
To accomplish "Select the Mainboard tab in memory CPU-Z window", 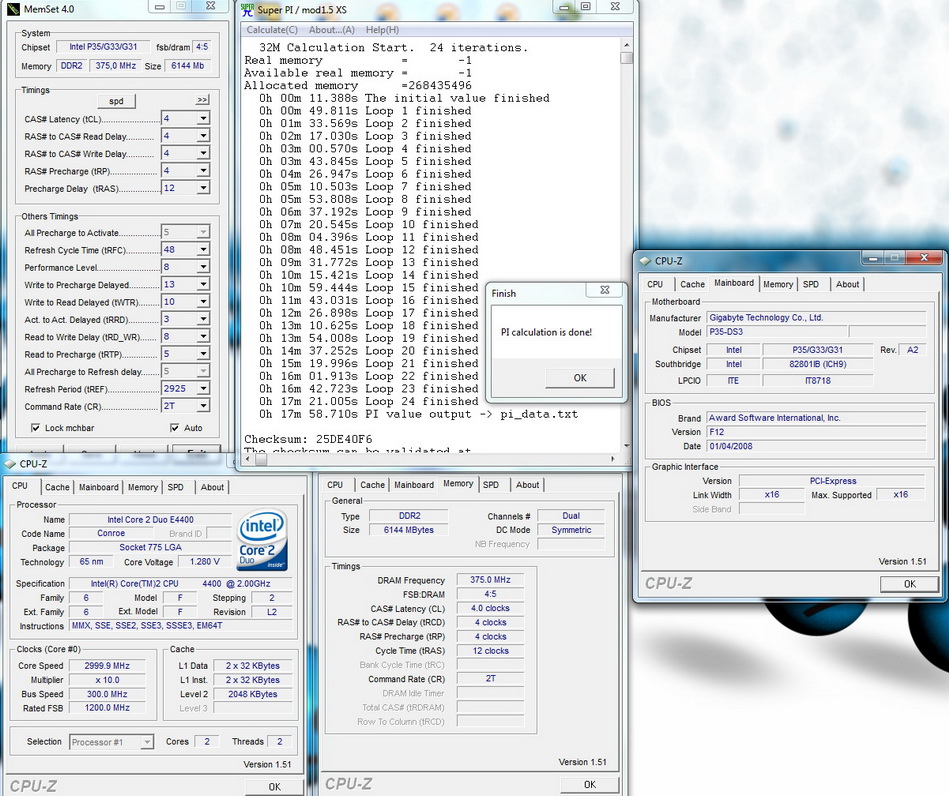I will (x=414, y=485).
